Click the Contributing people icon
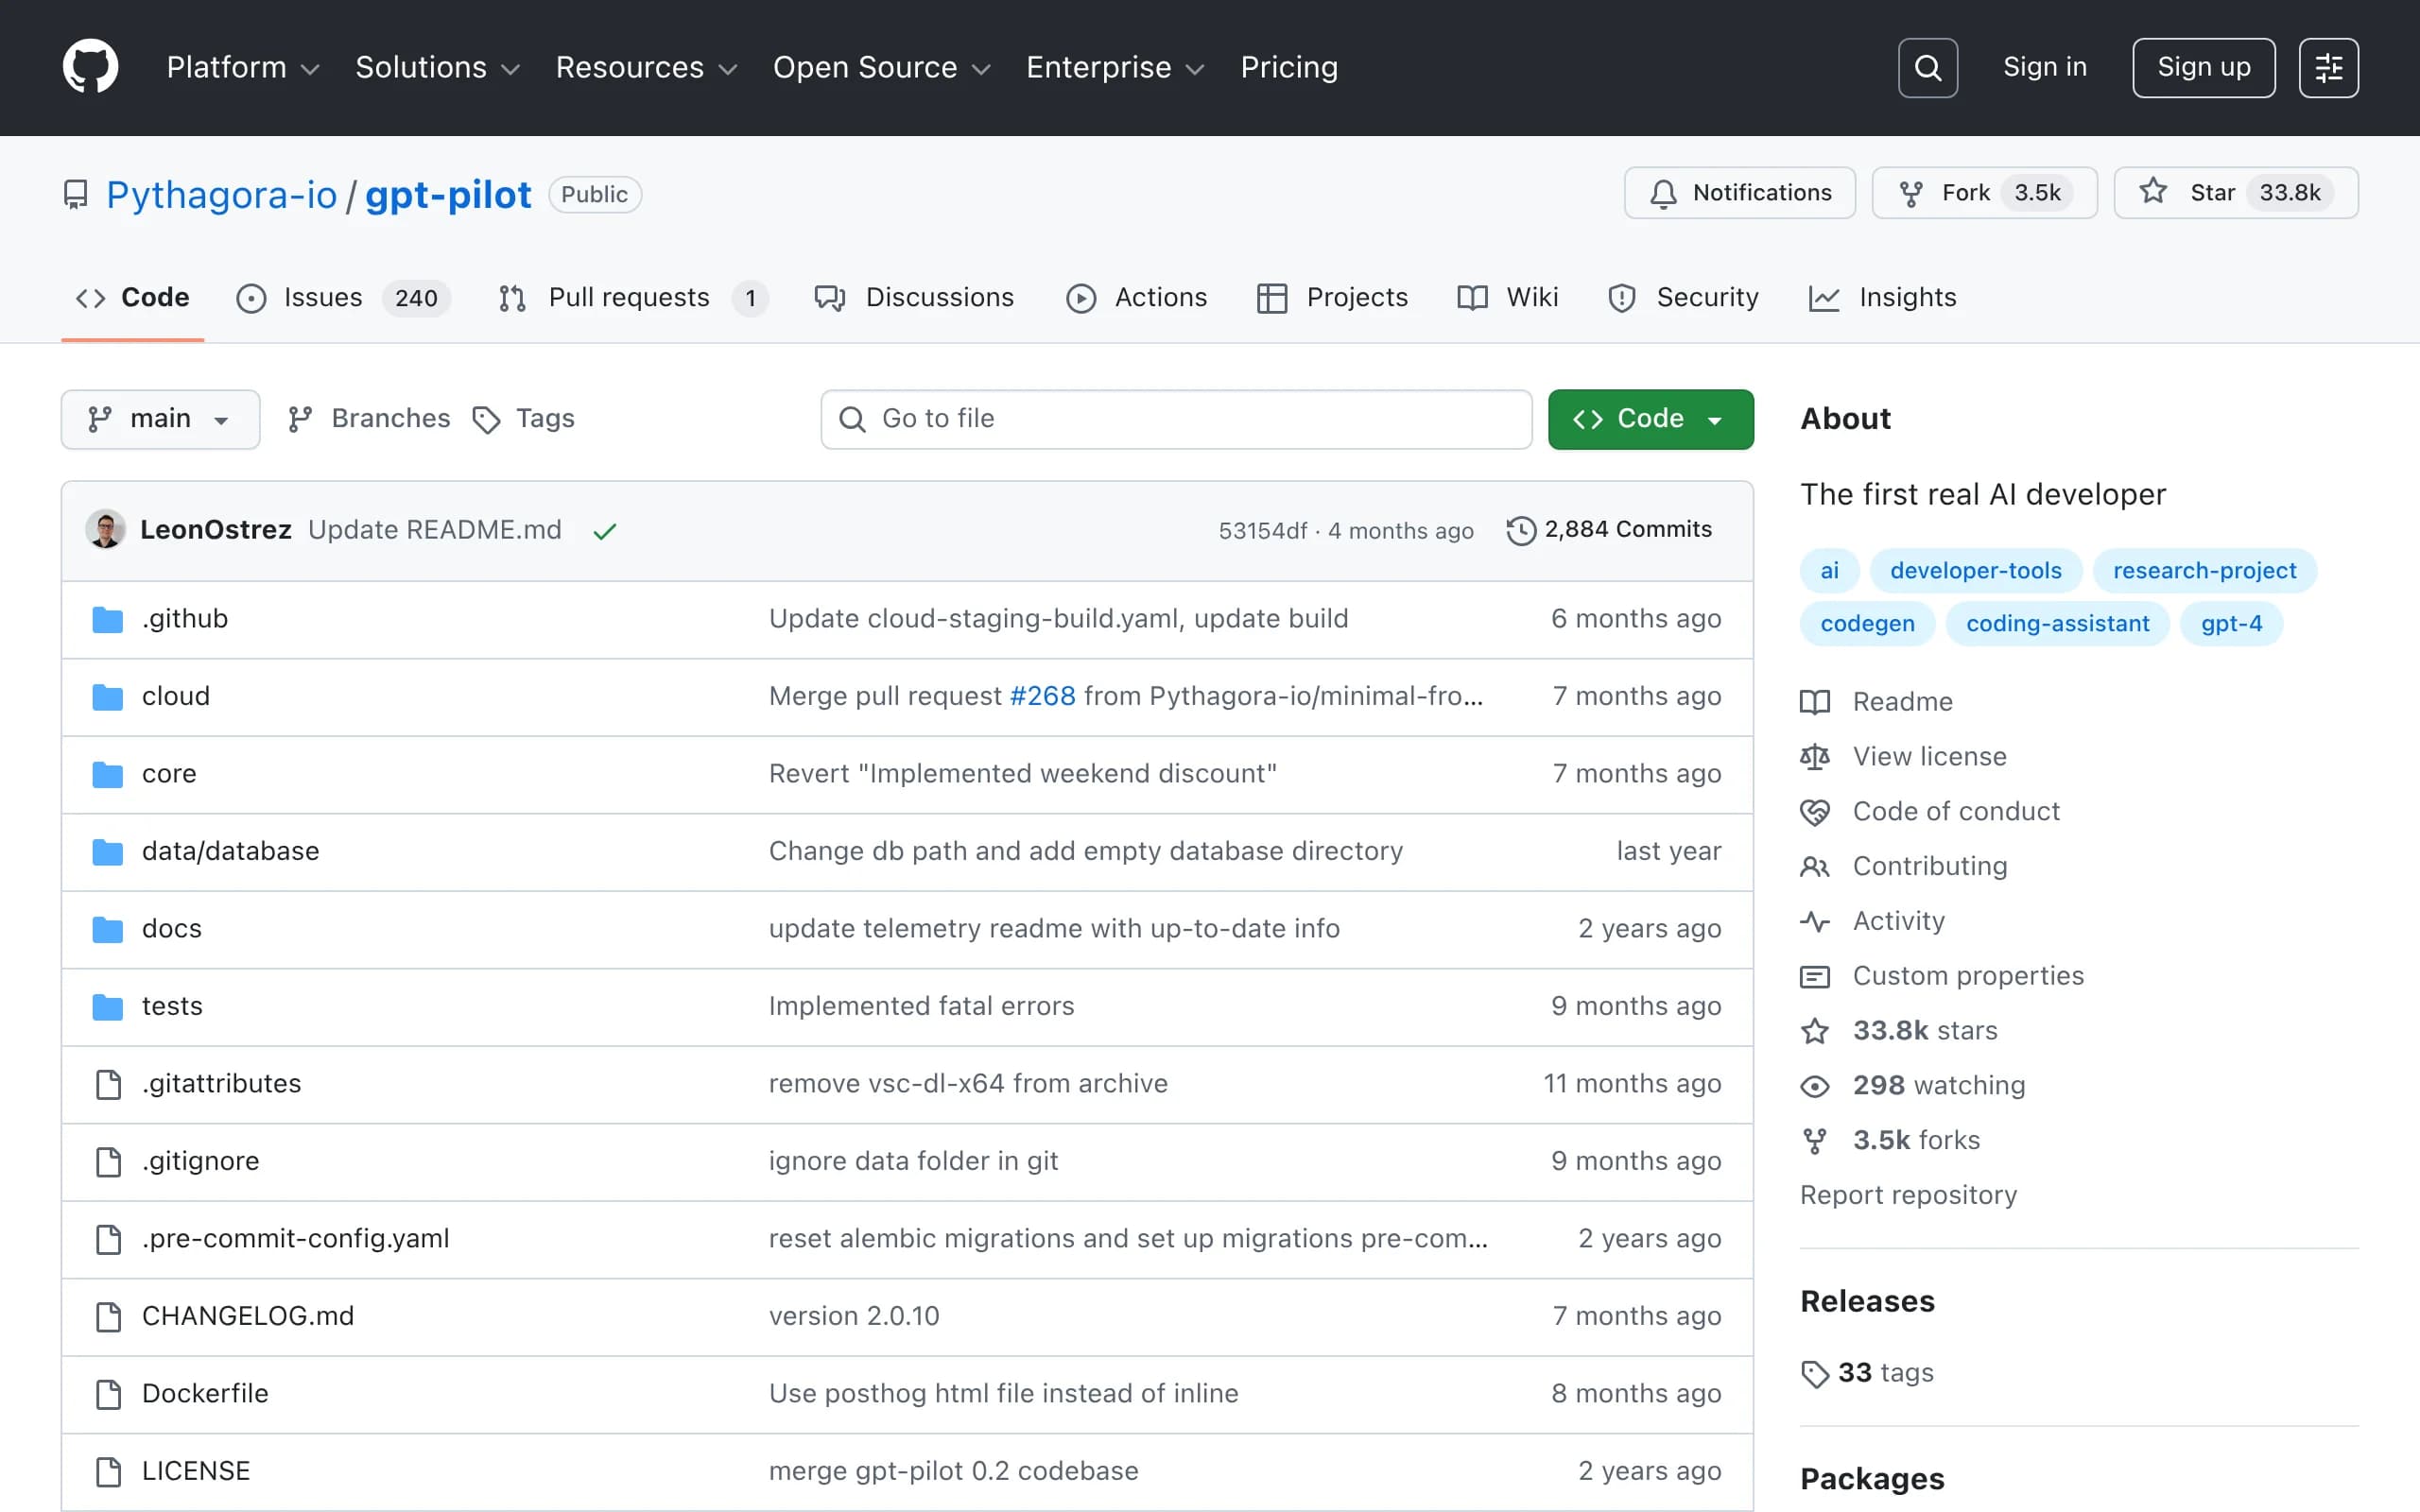 (x=1815, y=867)
